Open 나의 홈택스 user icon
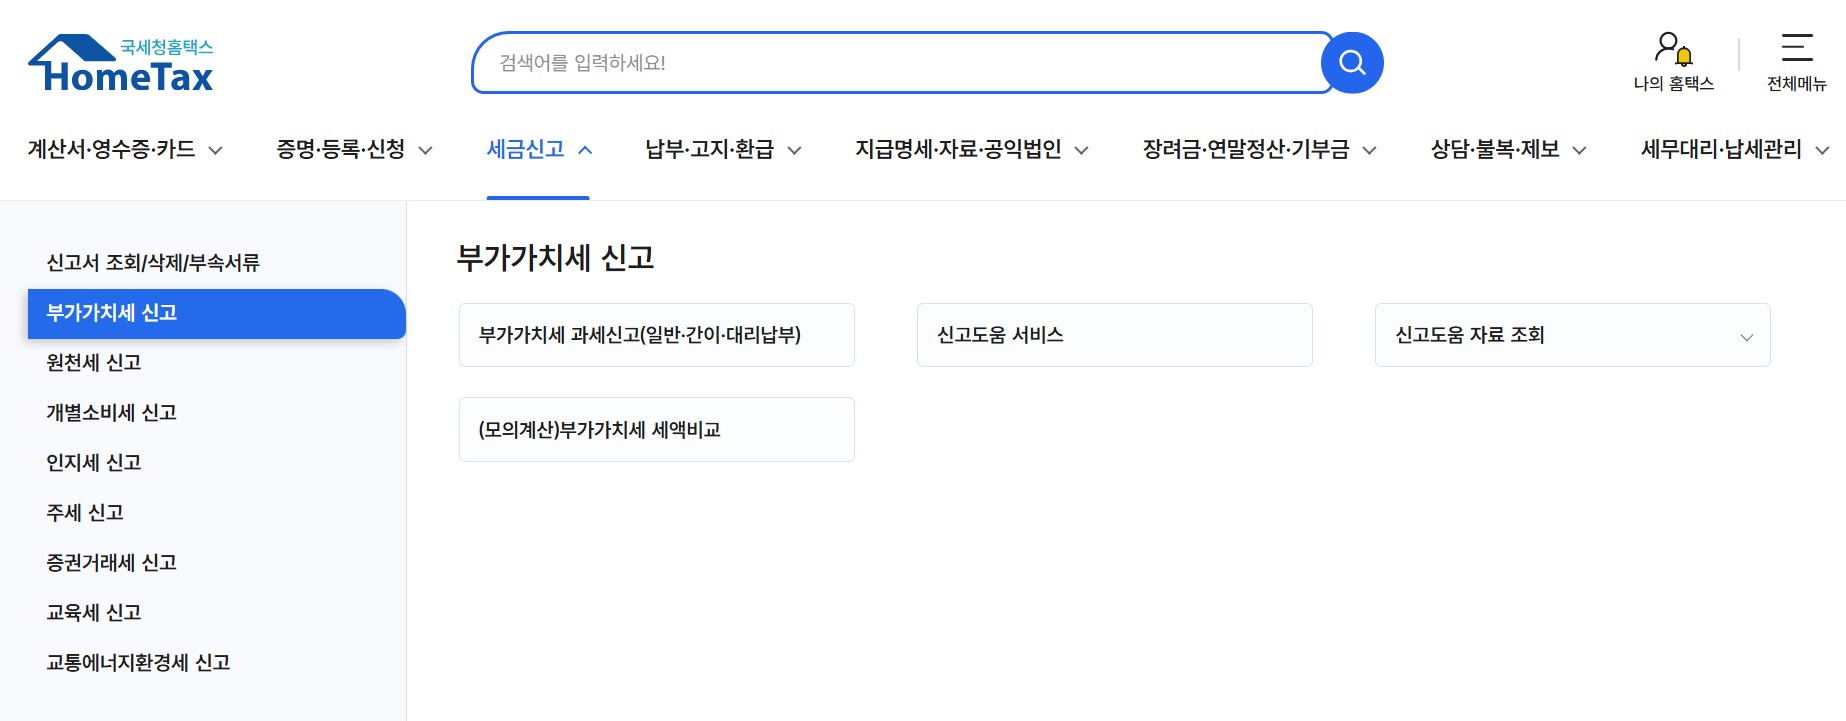 1673,48
